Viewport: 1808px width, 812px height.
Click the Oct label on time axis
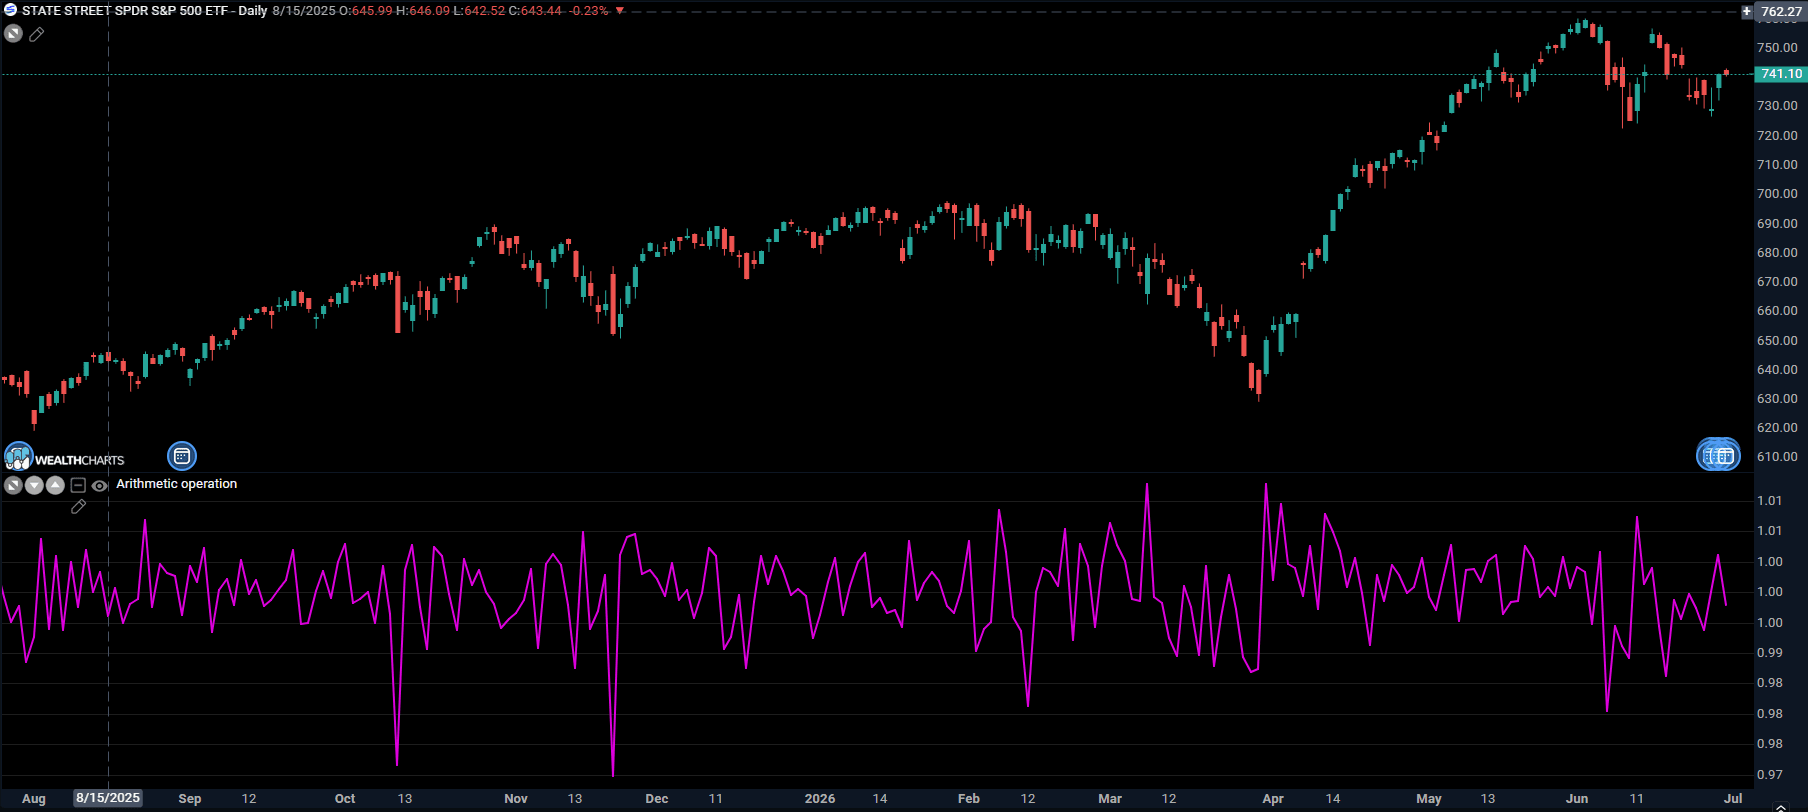(345, 799)
